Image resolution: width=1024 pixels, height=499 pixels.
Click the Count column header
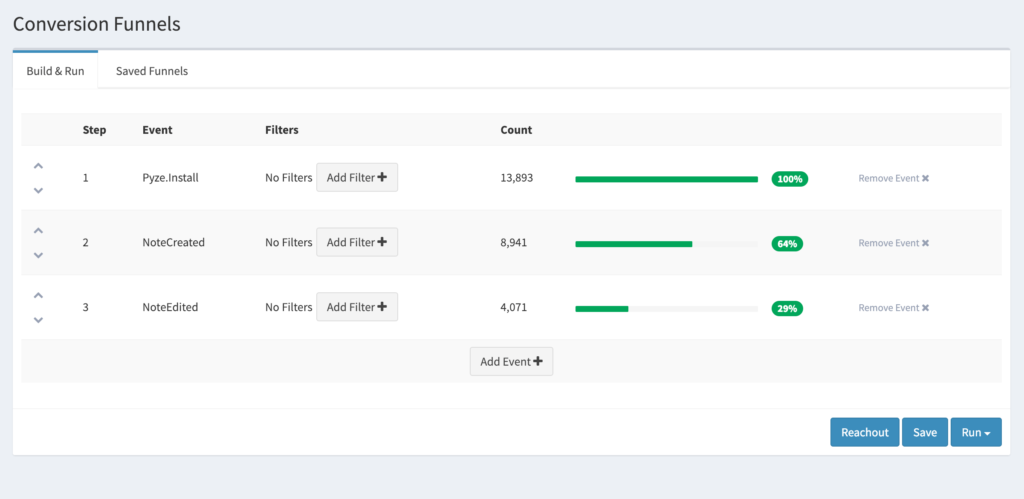(x=517, y=130)
